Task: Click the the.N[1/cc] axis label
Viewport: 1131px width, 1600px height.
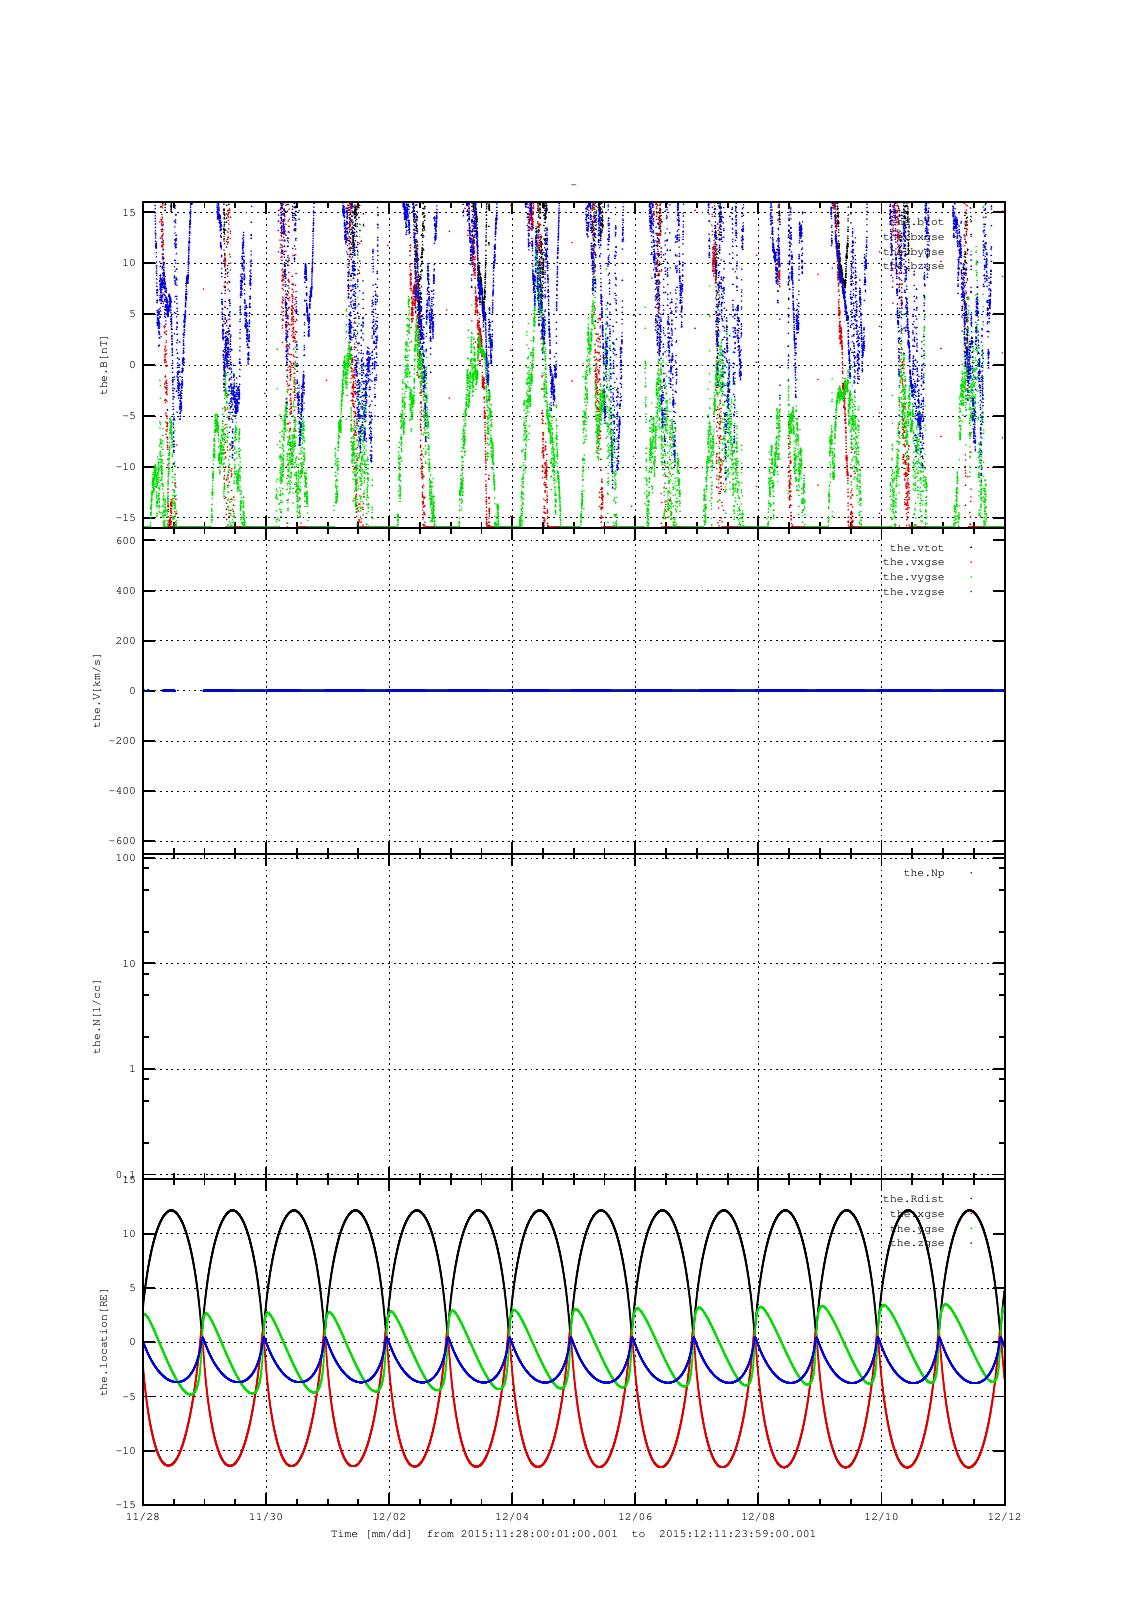Action: point(97,1016)
